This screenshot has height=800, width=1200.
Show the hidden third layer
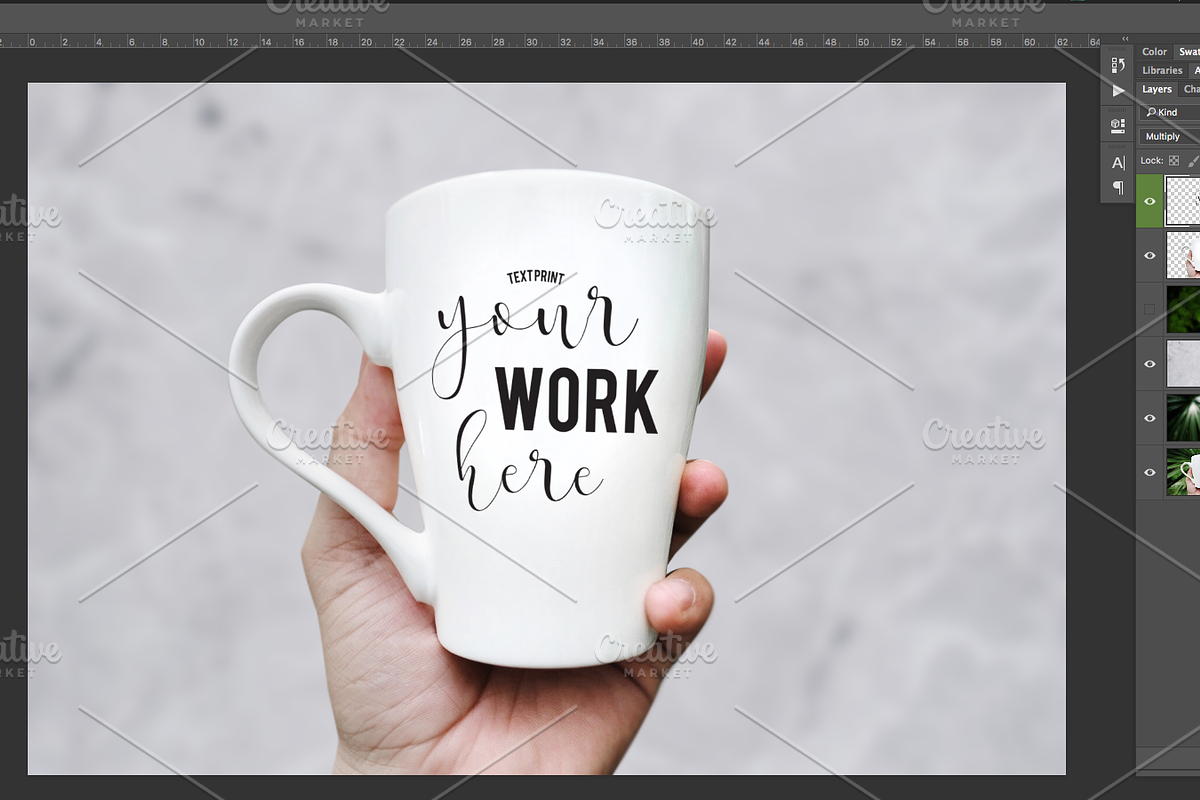[x=1148, y=309]
